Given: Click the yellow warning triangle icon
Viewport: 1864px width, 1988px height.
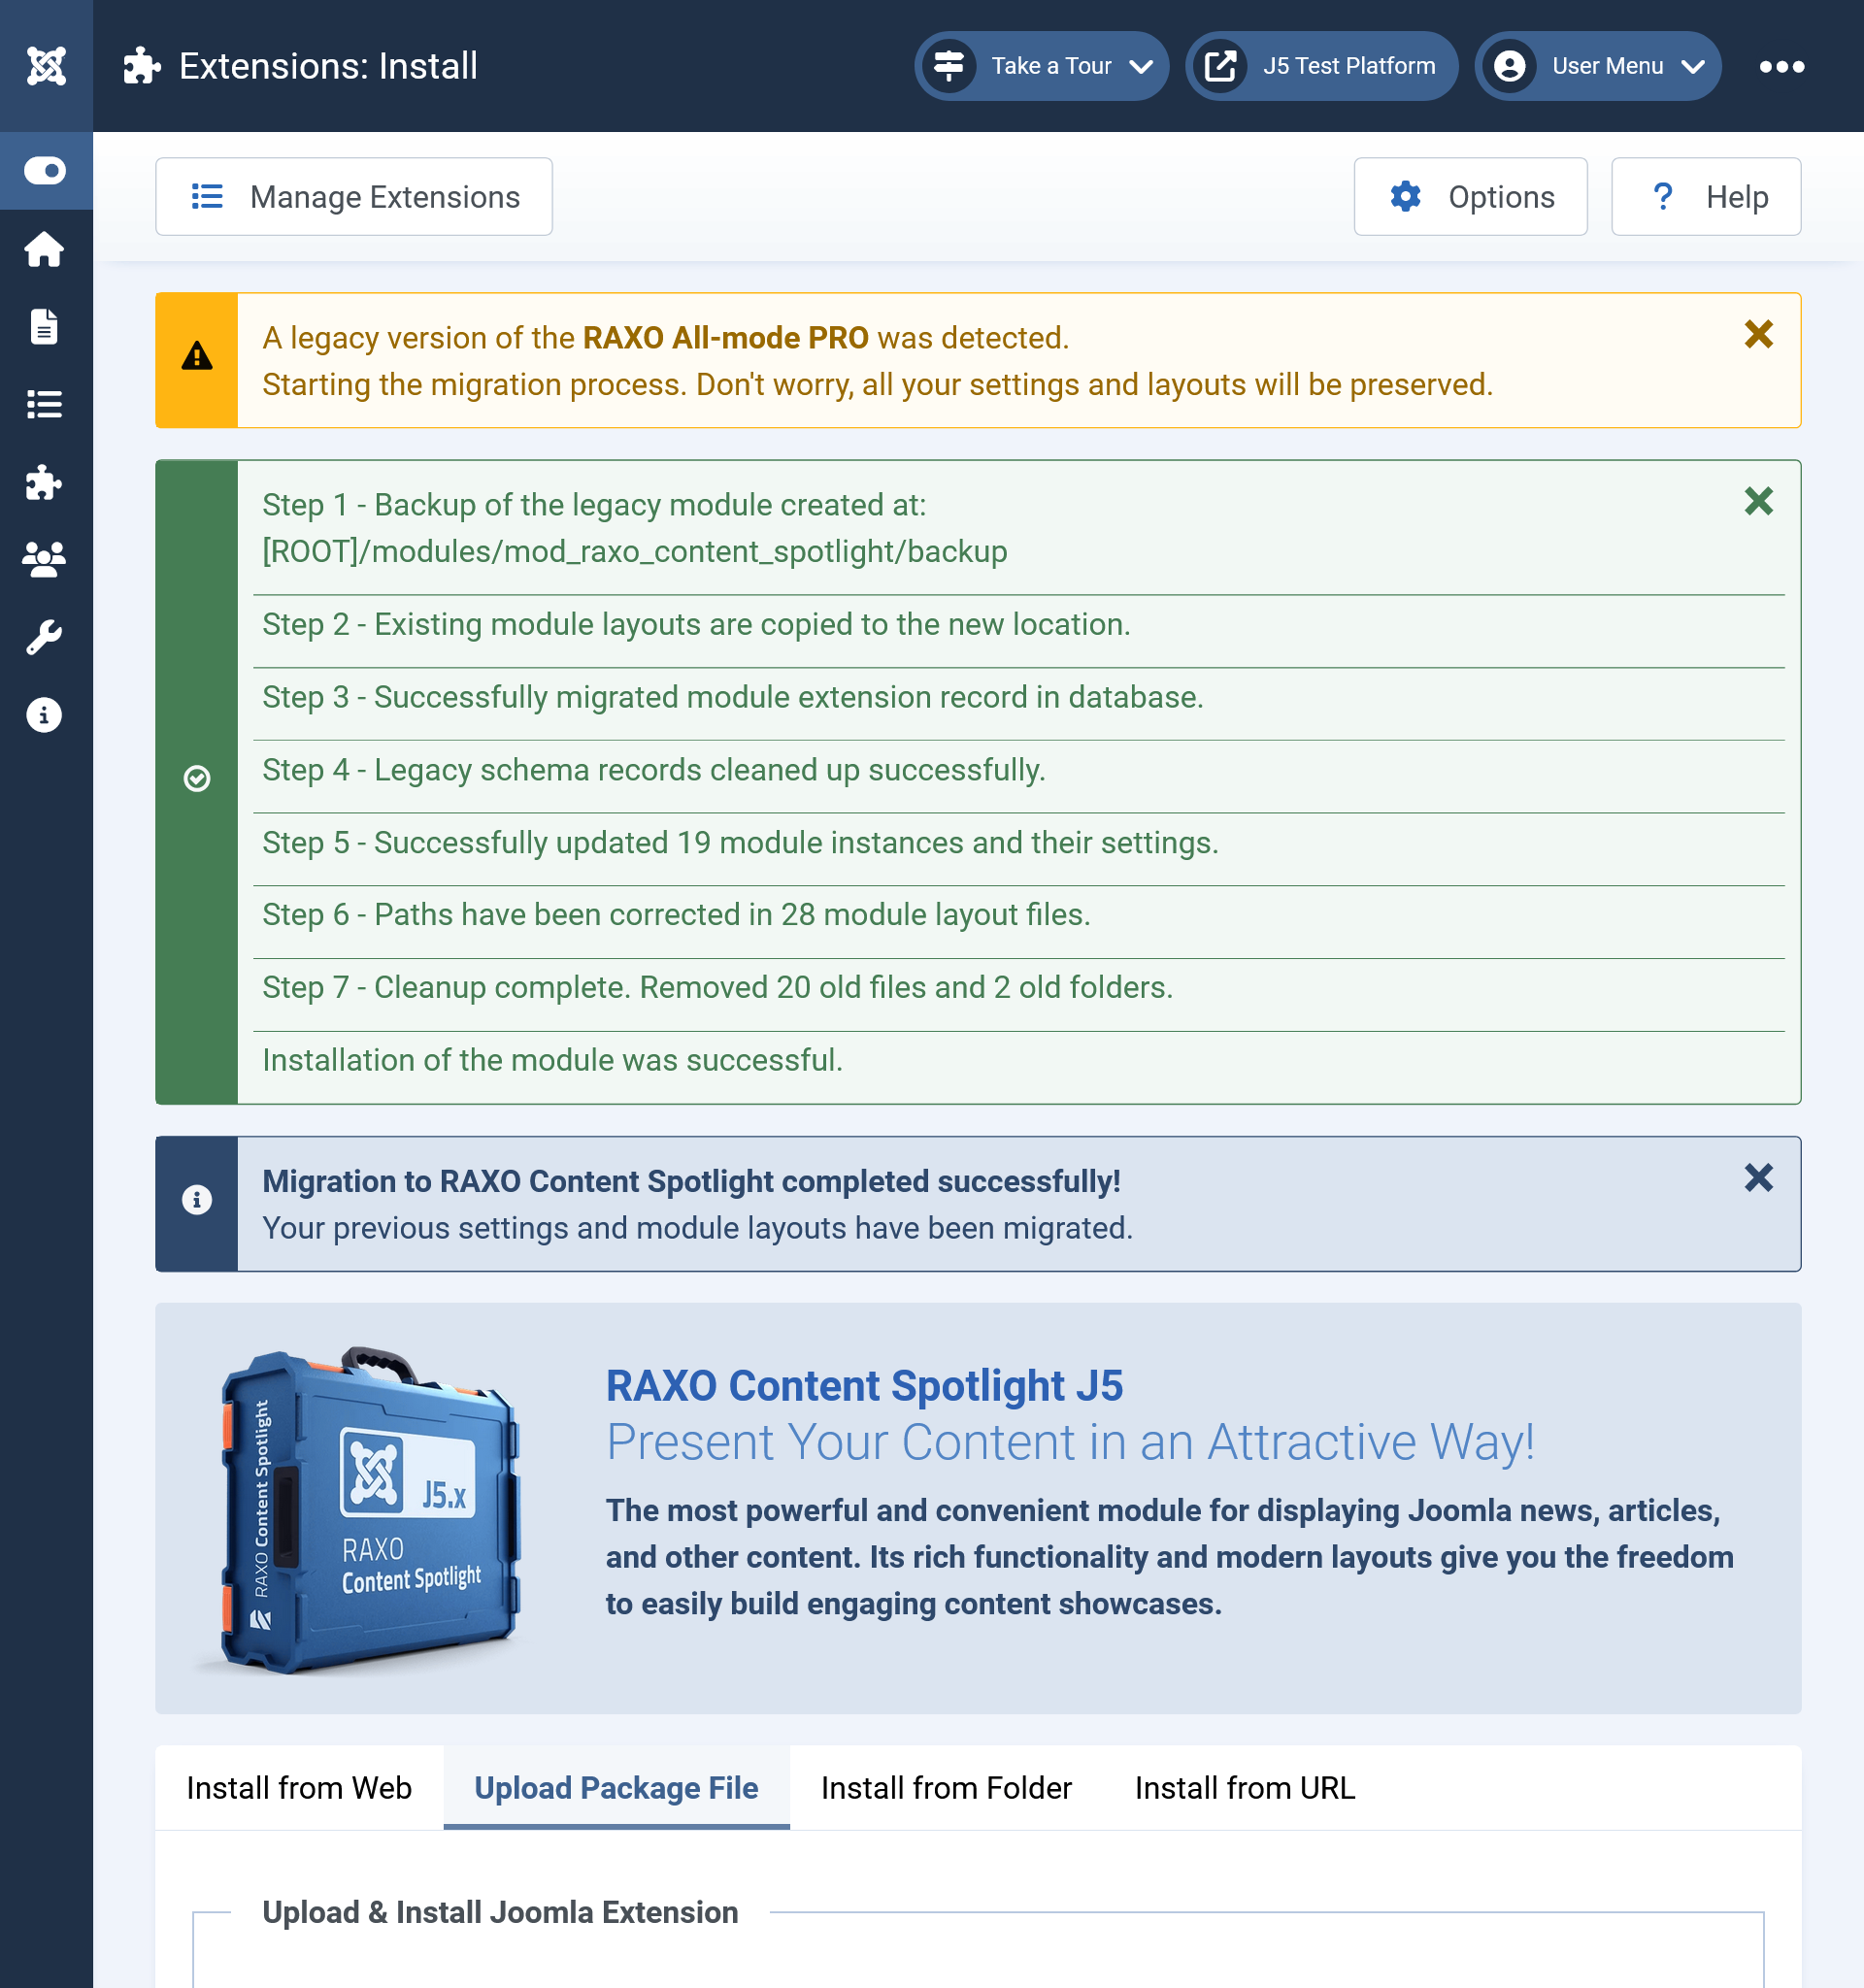Looking at the screenshot, I should coord(197,356).
